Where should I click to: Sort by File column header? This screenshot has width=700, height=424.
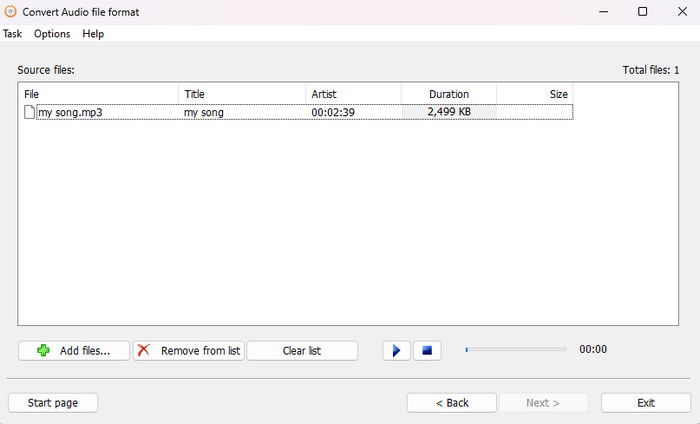pos(98,94)
